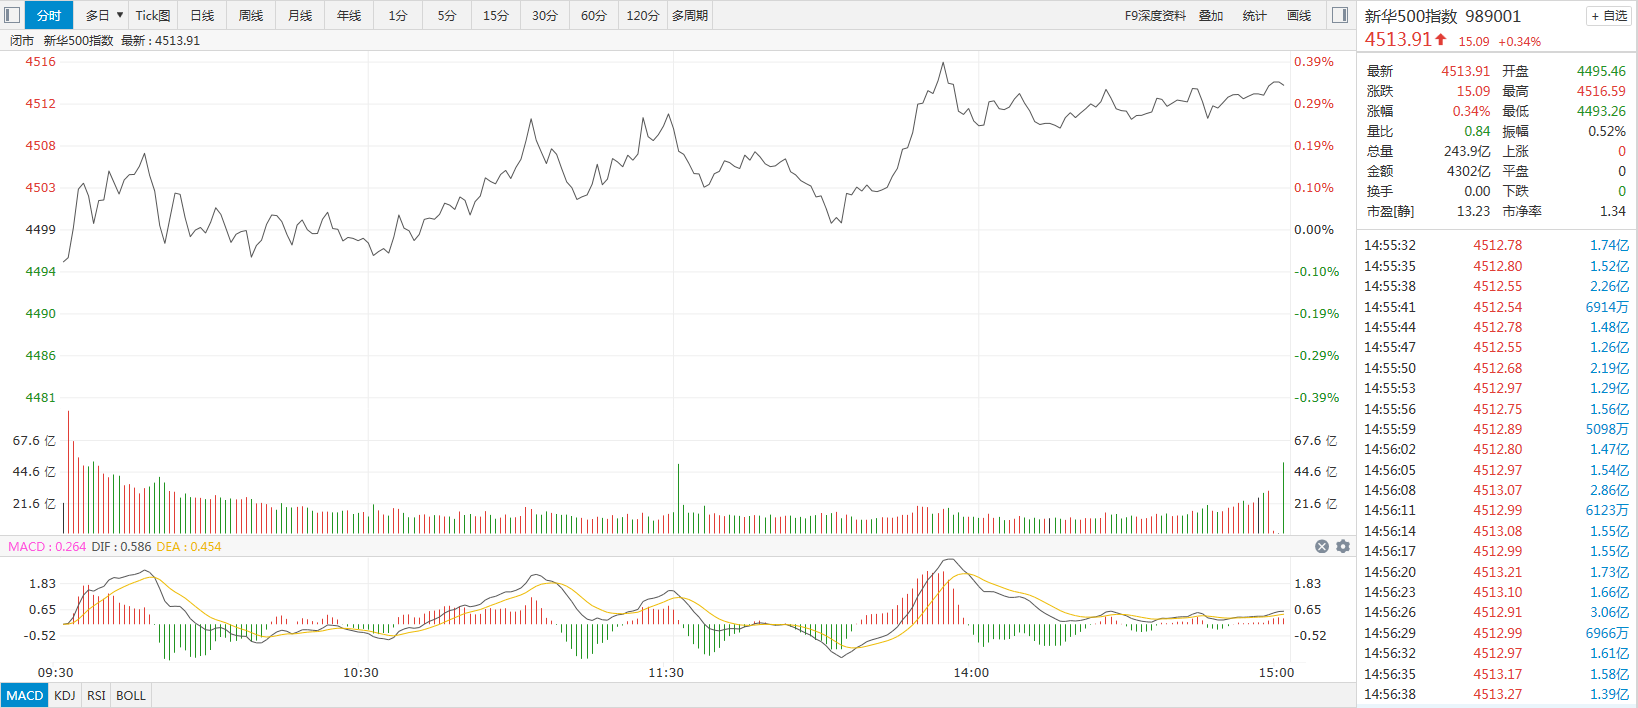Click the 14:56:38 tick row

[1496, 694]
